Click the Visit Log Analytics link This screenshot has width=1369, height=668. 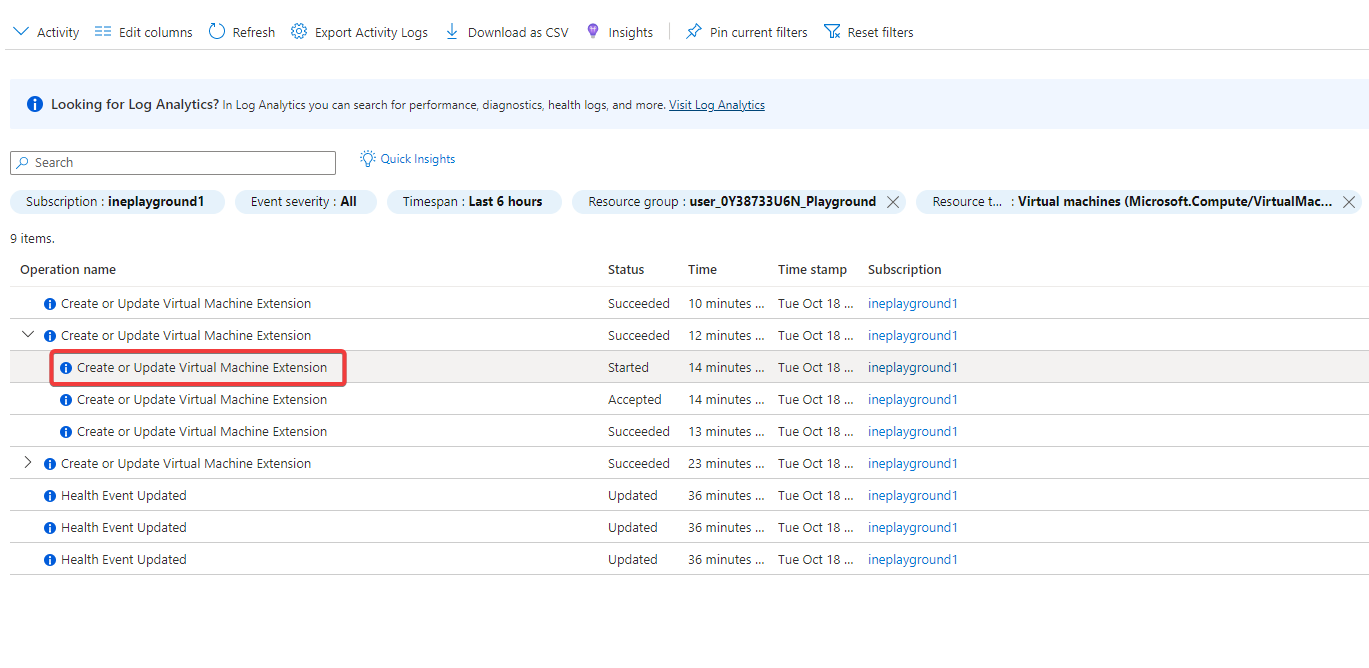tap(716, 105)
